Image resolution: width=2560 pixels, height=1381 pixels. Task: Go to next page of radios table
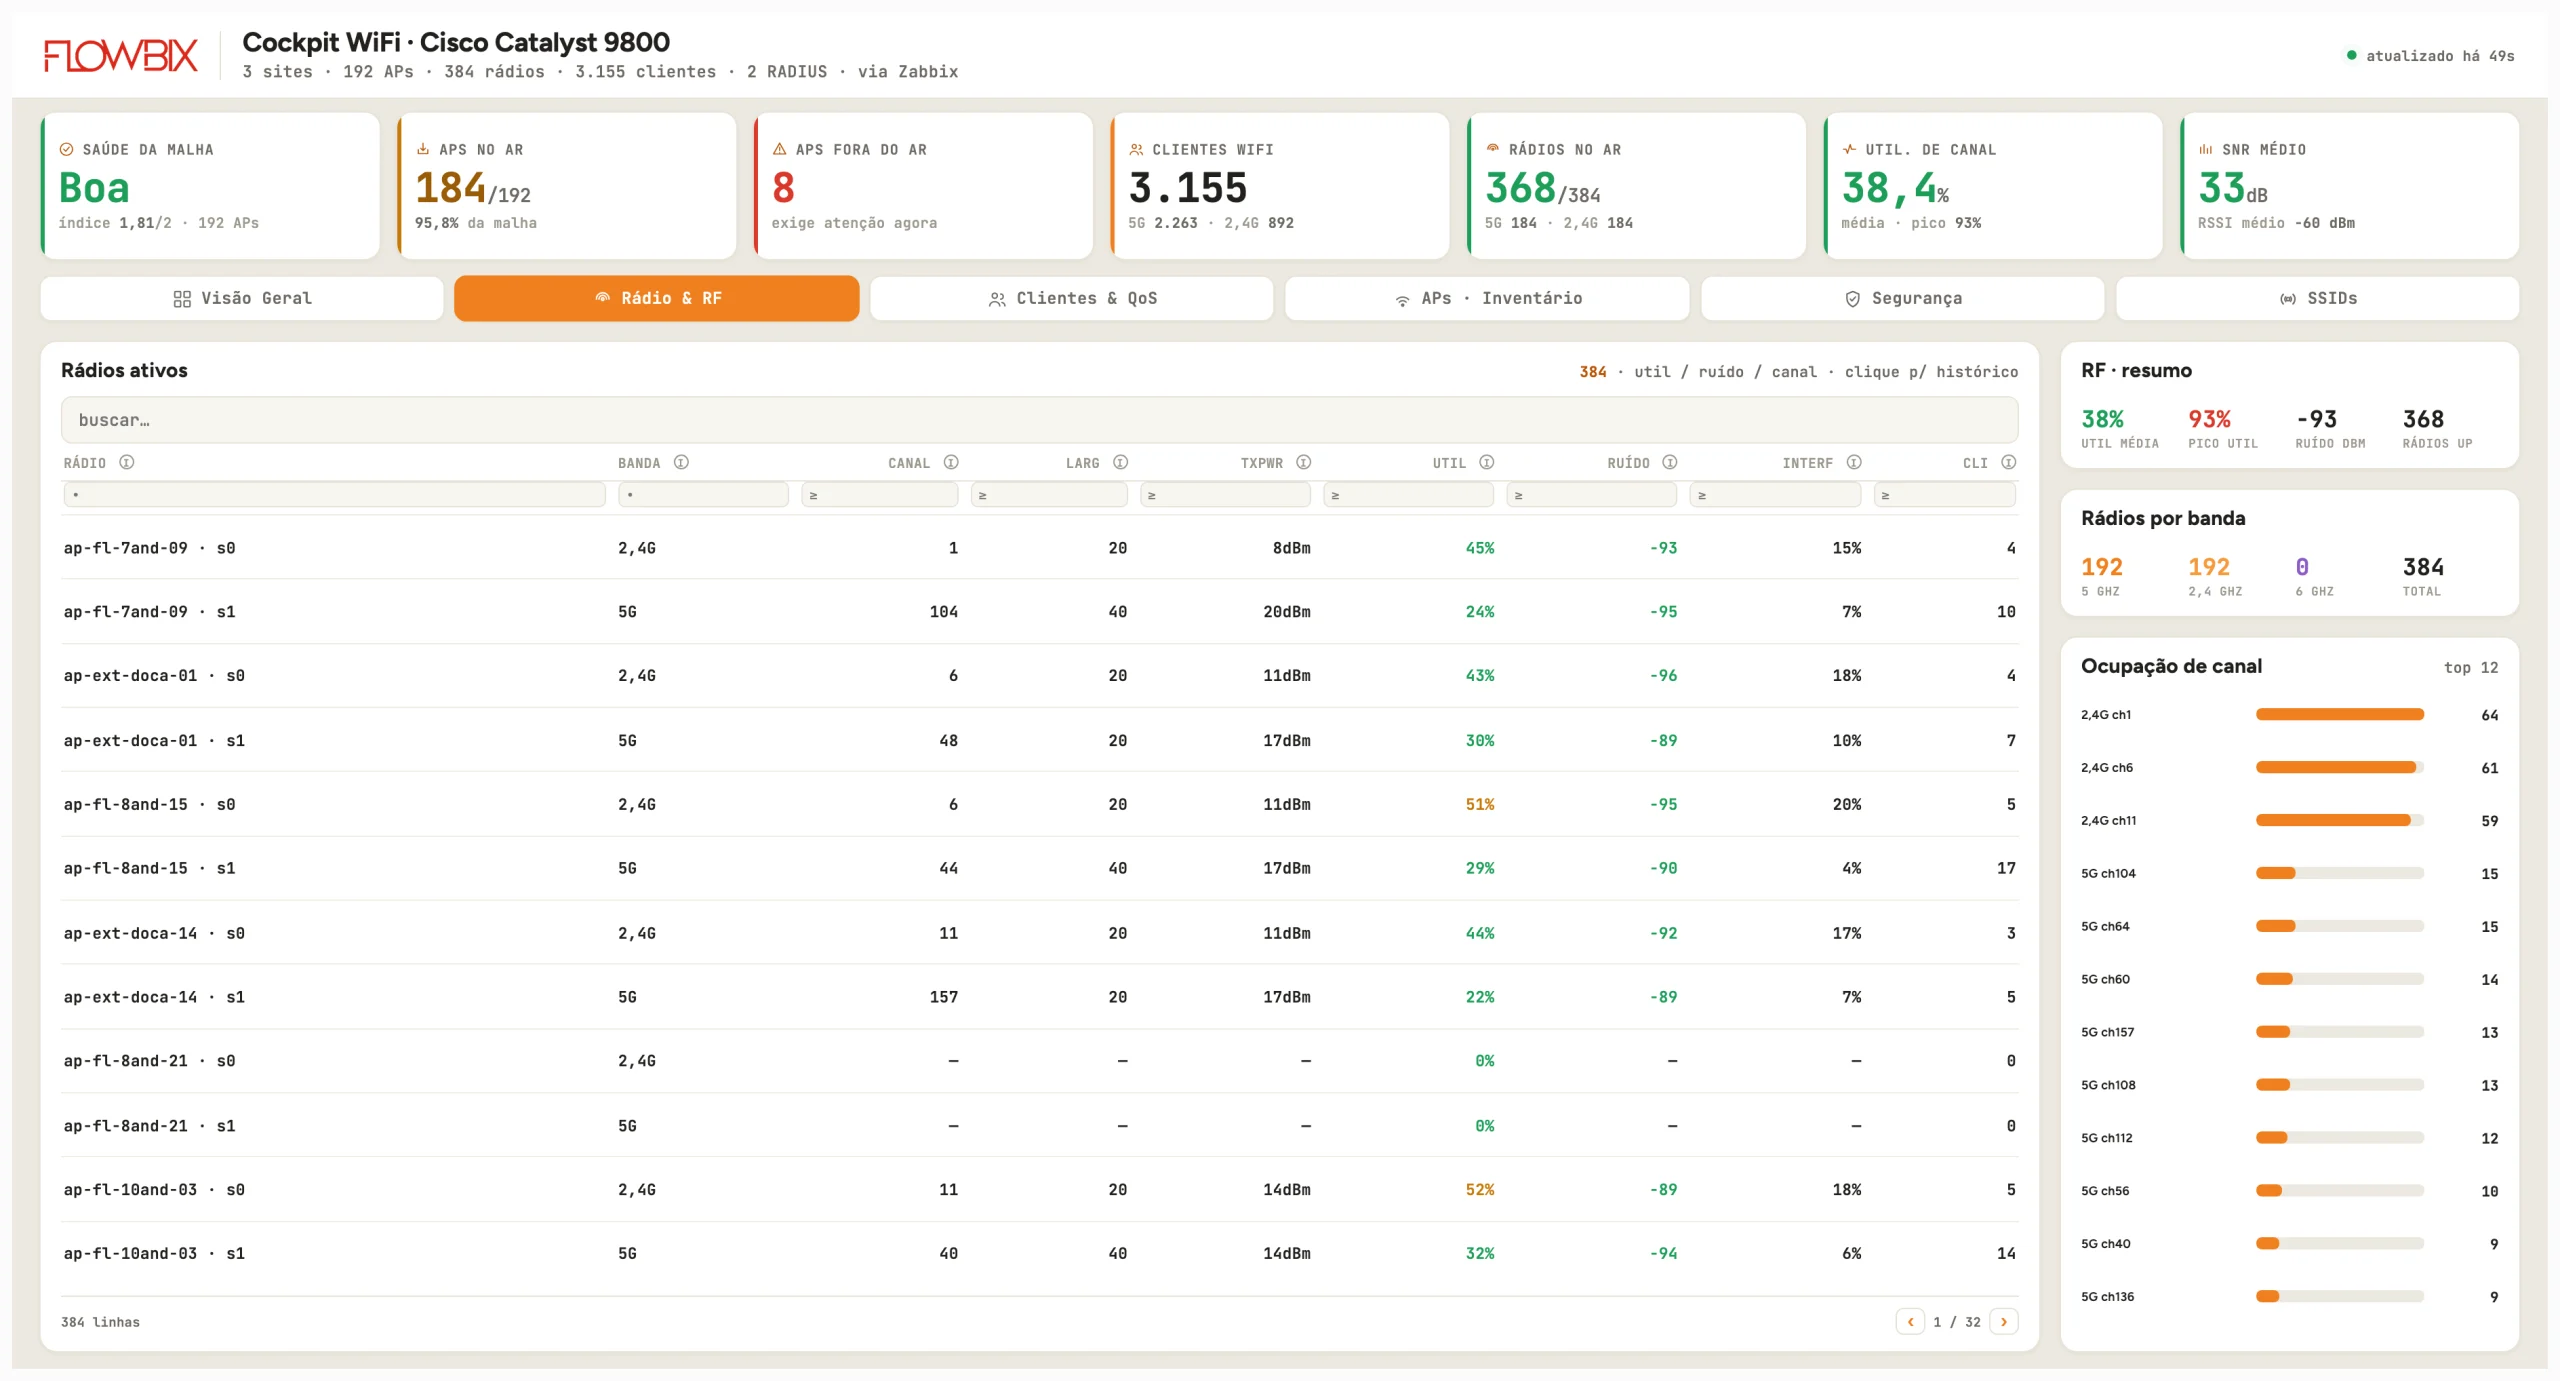pyautogui.click(x=2004, y=1321)
